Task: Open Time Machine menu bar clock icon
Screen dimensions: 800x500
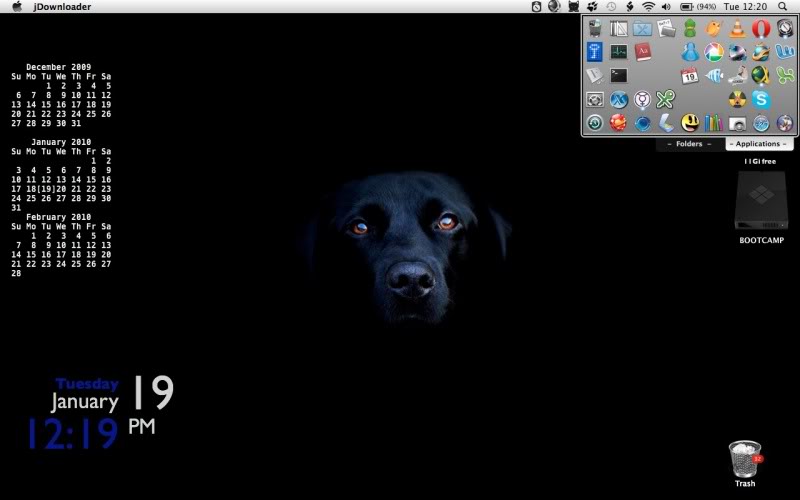Action: [611, 7]
